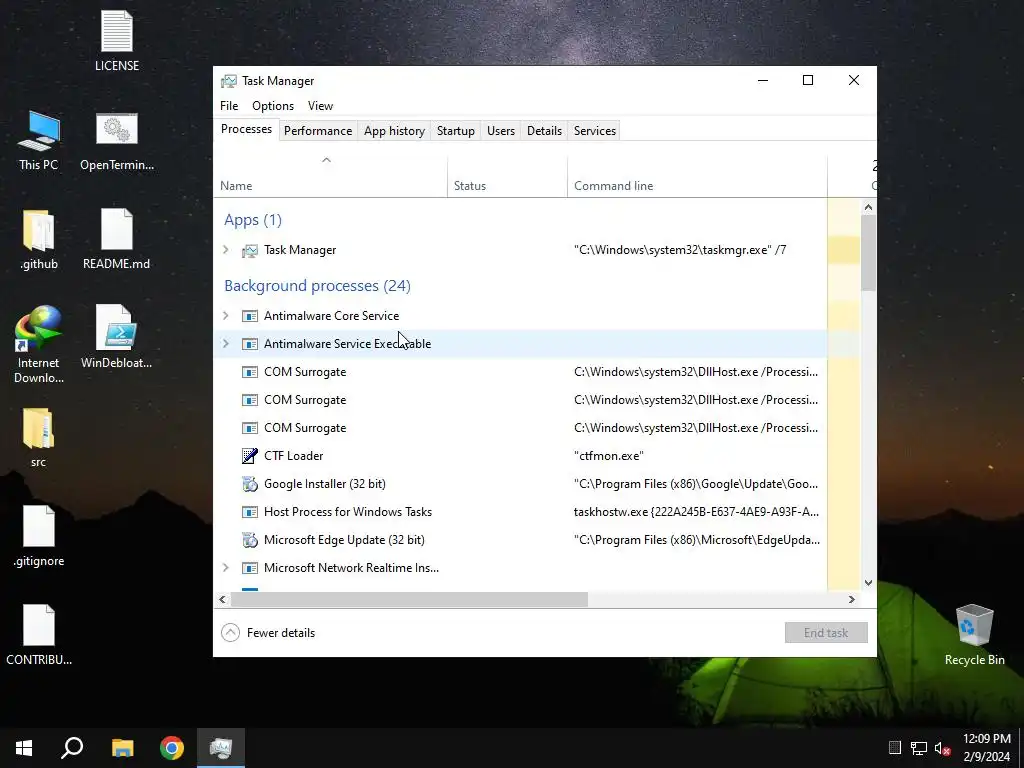Select the OpenTerminal desktop icon
Screen dimensions: 1024x768
point(117,140)
